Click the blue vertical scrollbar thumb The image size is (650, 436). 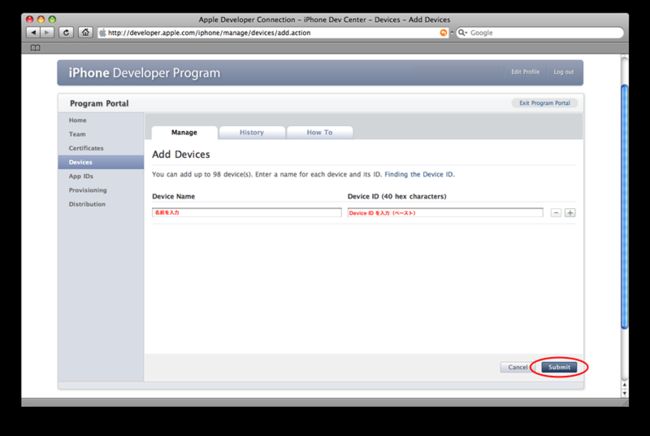click(624, 206)
